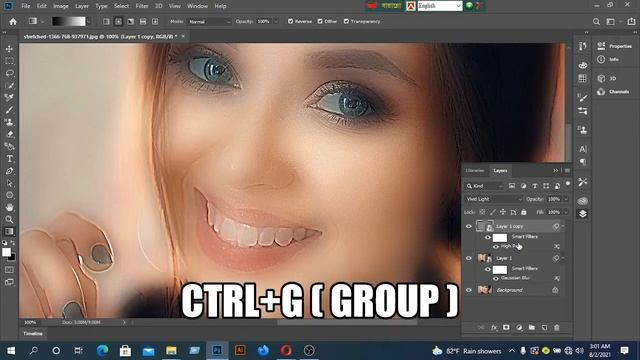Hide Layer 1 copy visibility eye
This screenshot has height=360, width=640.
click(x=469, y=226)
